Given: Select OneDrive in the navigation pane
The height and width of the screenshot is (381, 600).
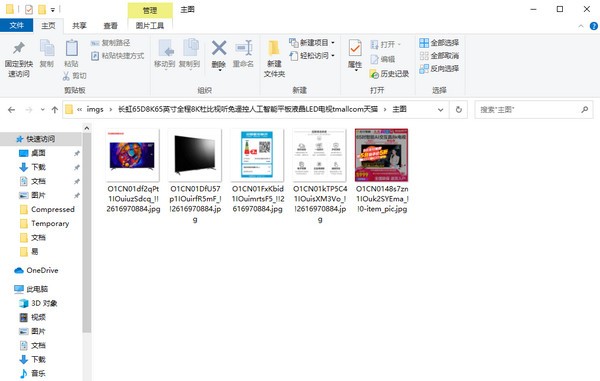Looking at the screenshot, I should [42, 270].
